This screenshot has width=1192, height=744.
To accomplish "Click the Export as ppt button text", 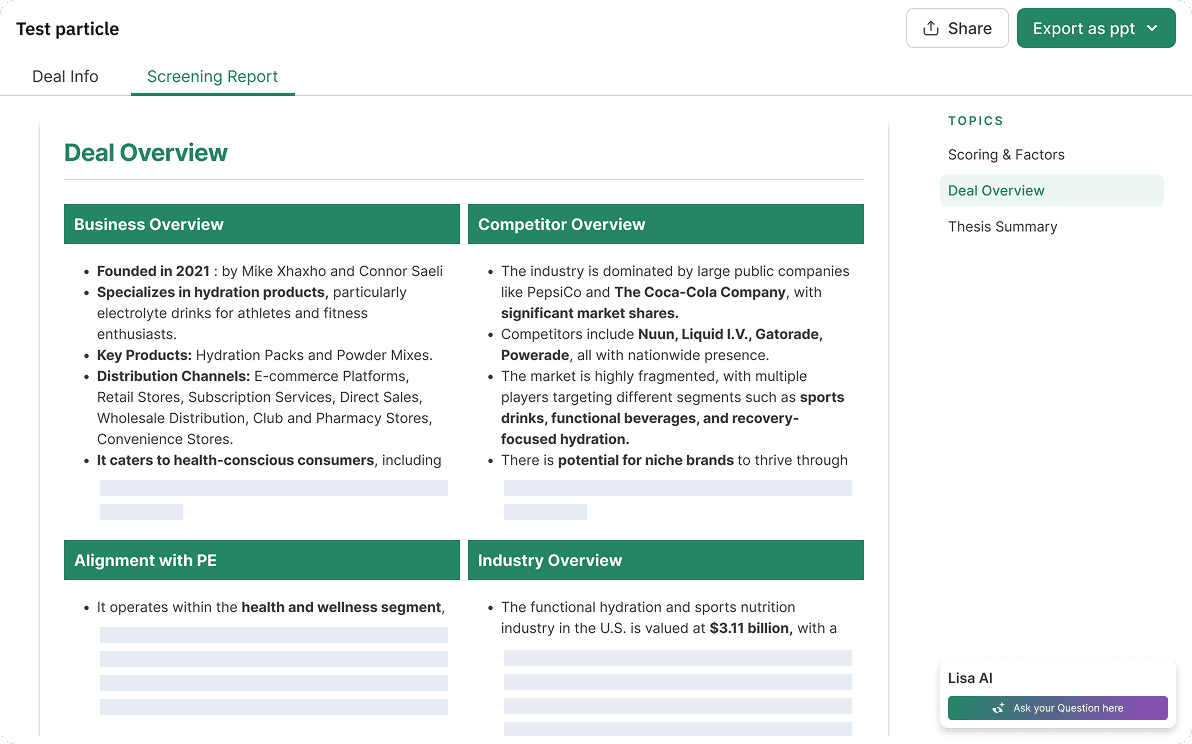I will coord(1083,28).
